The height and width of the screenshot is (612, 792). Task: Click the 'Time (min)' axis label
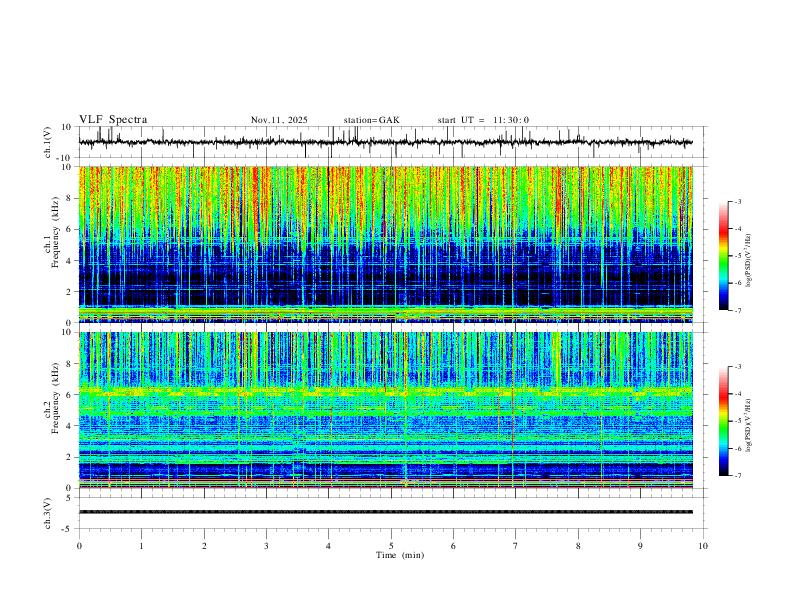pos(400,555)
